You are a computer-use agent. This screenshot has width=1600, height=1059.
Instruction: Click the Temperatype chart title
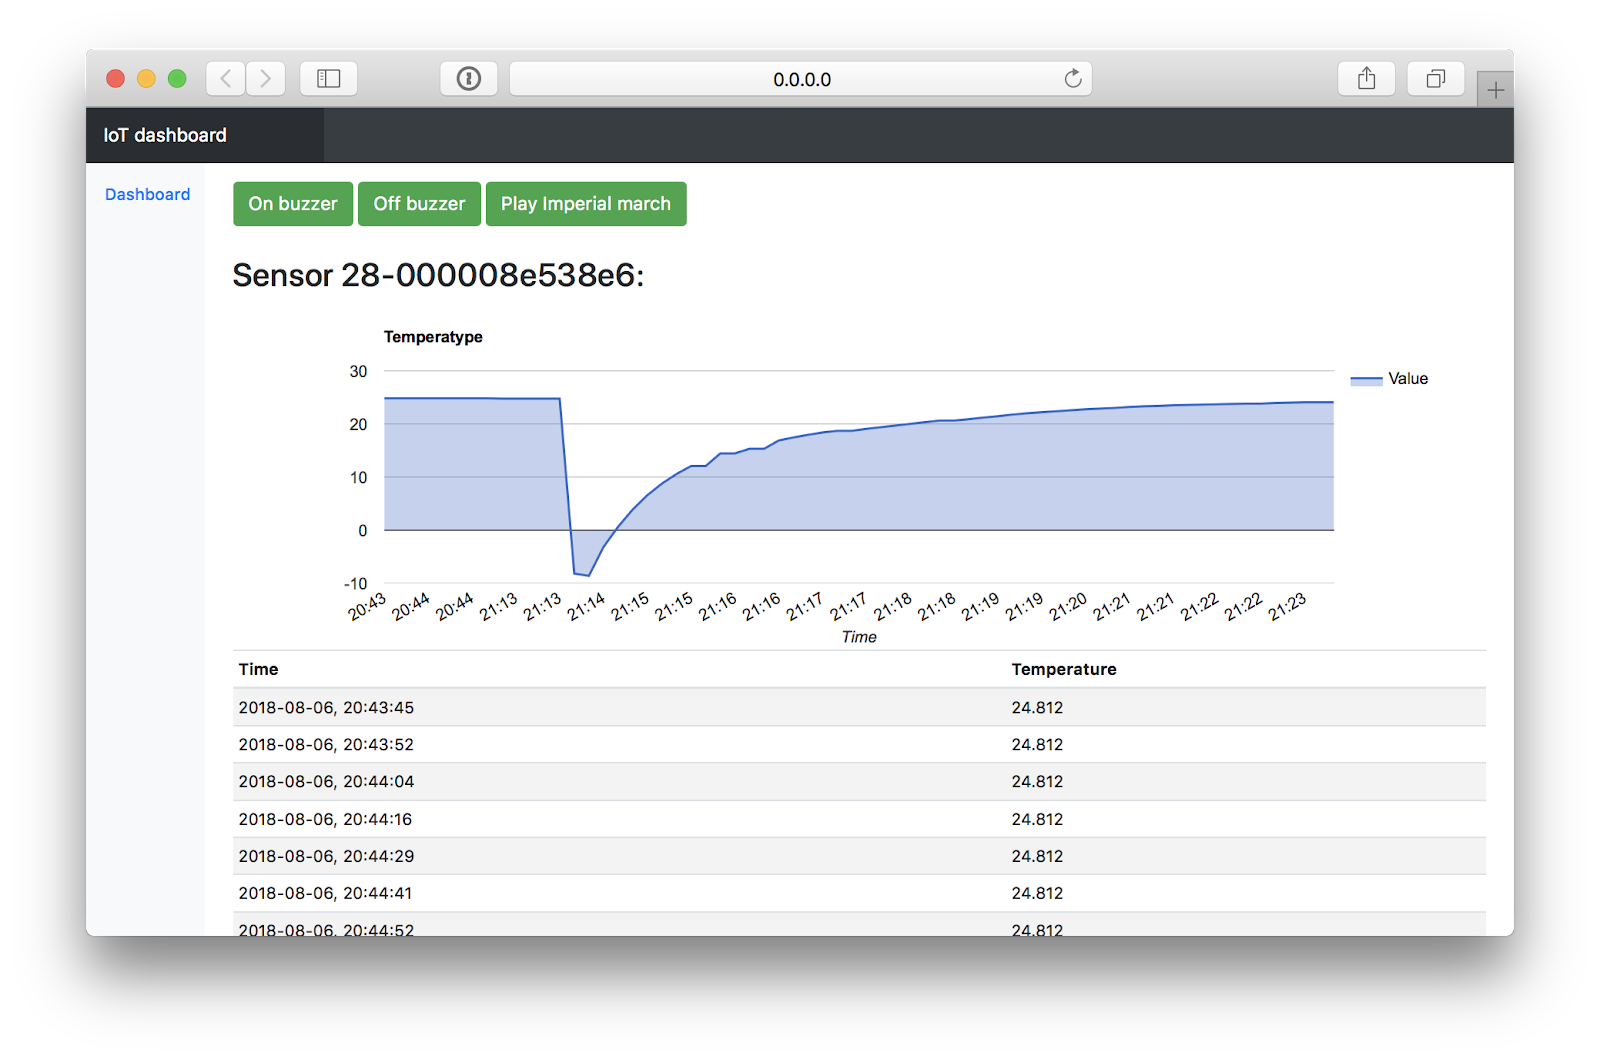433,337
